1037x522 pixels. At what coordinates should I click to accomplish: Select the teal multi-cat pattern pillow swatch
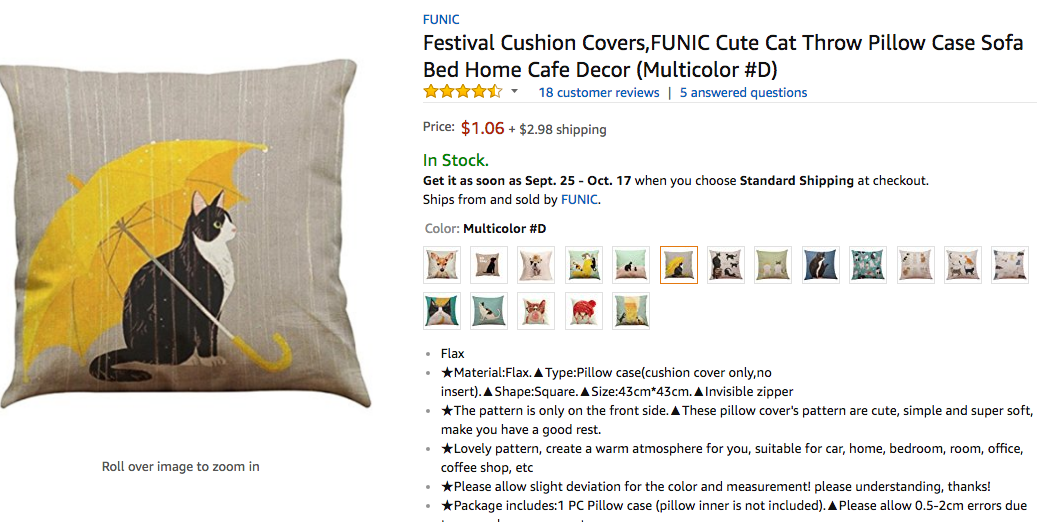point(868,265)
